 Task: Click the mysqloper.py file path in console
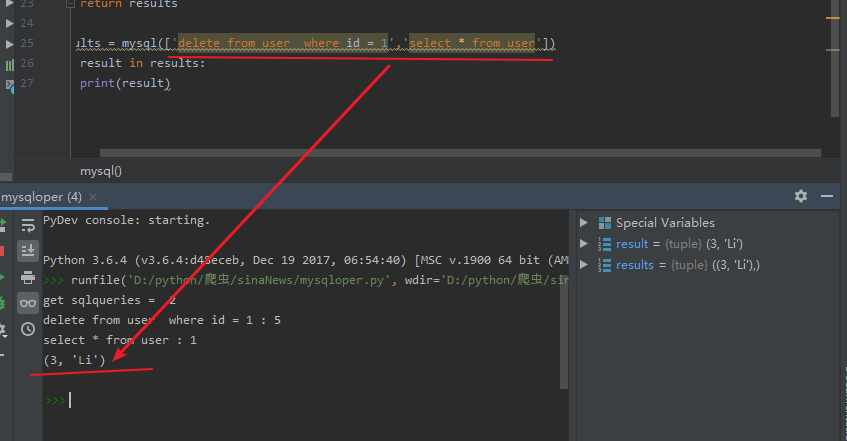pyautogui.click(x=258, y=280)
